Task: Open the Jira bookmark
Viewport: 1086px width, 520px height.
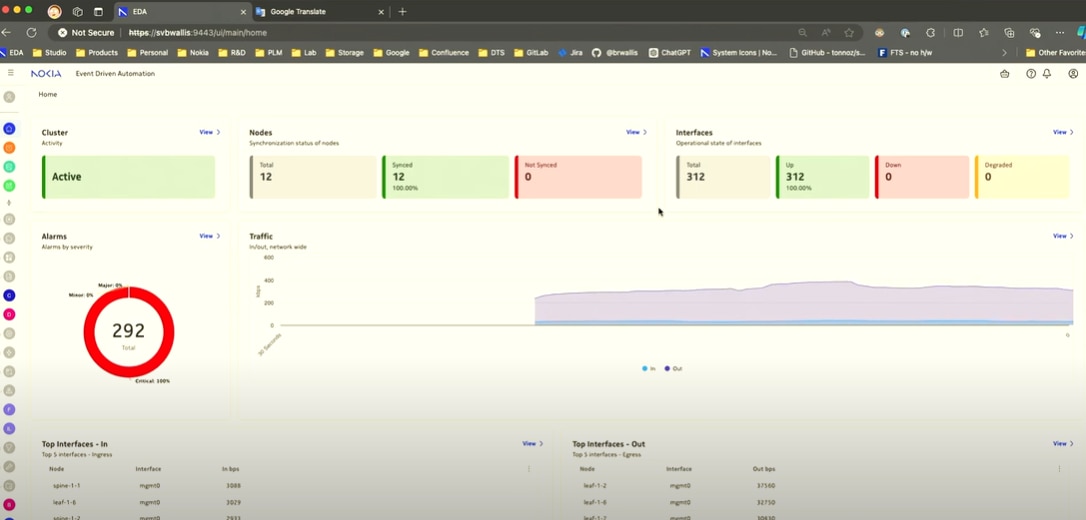Action: (570, 53)
